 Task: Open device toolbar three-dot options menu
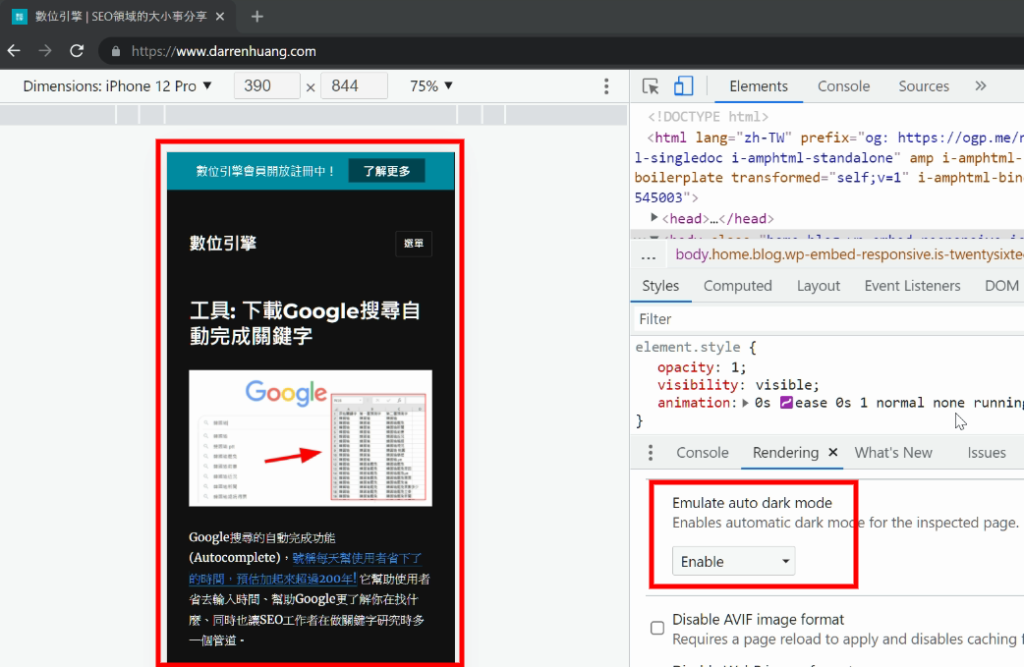(x=606, y=86)
